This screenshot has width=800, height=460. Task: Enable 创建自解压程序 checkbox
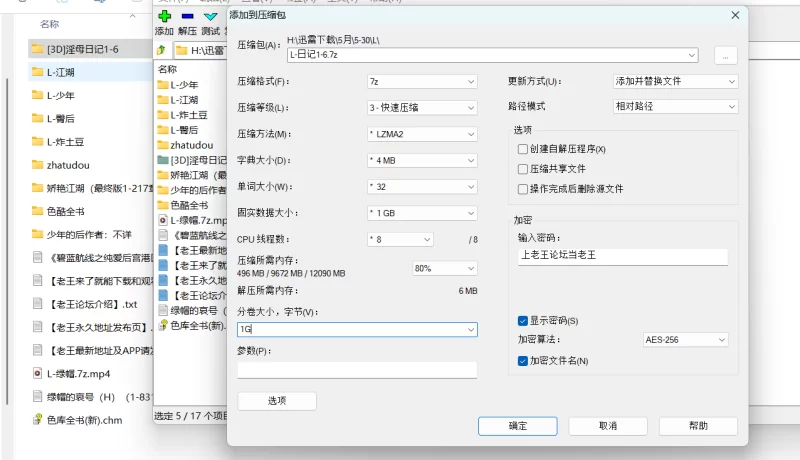(522, 149)
